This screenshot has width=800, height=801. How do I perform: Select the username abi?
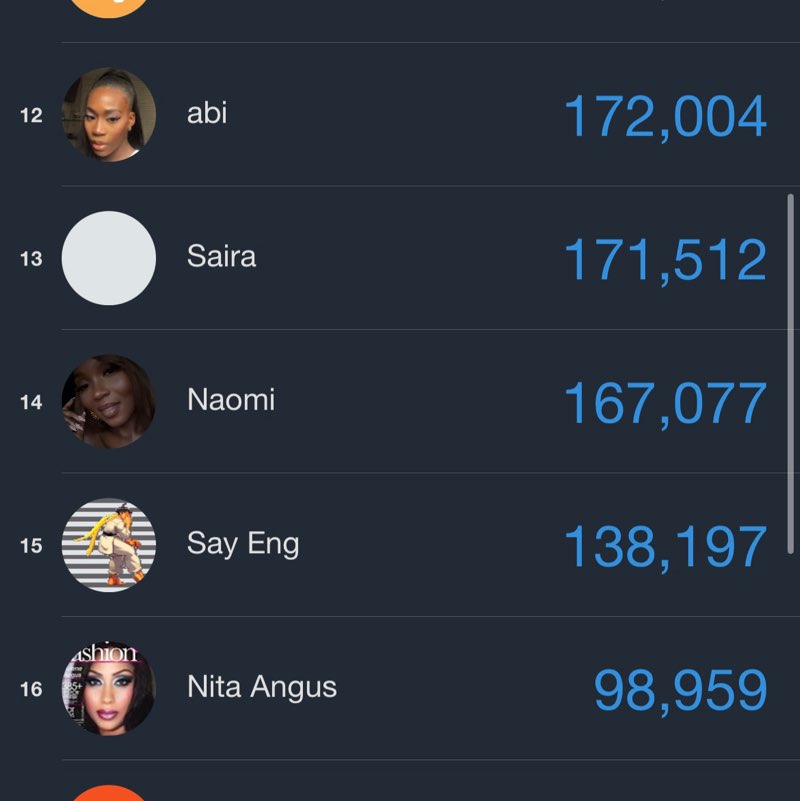pos(207,113)
